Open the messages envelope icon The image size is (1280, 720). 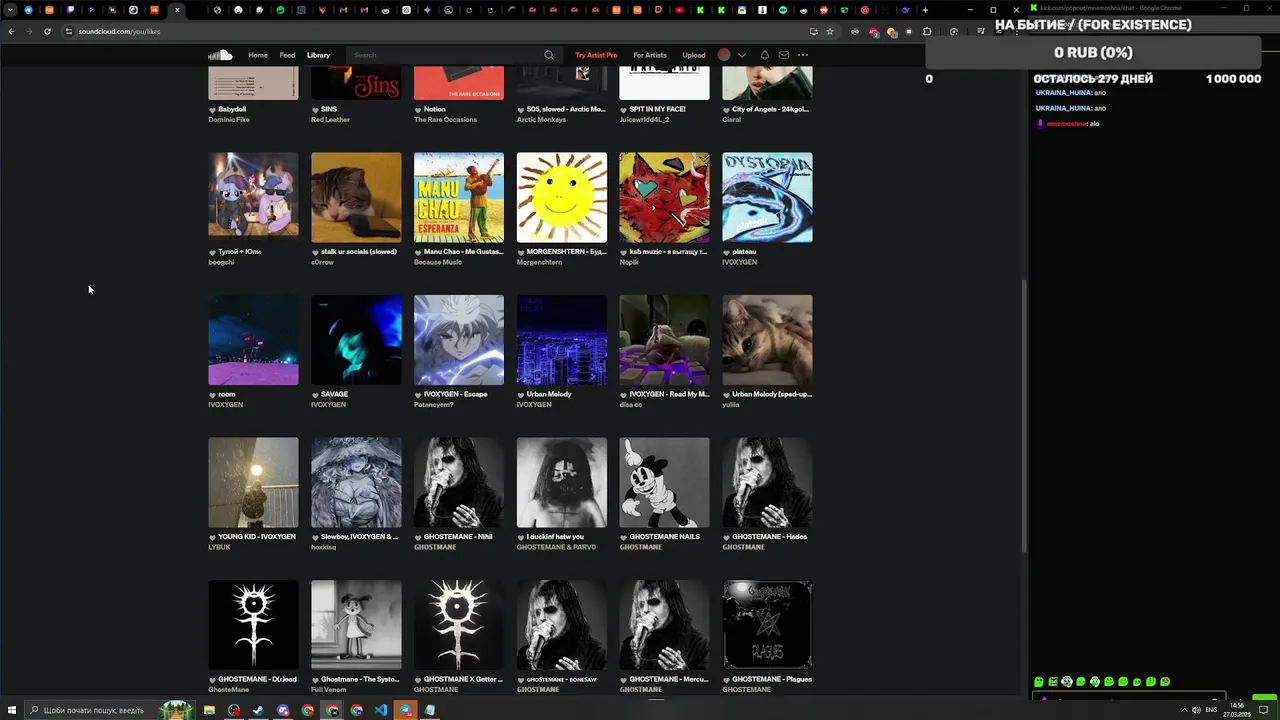tap(784, 55)
